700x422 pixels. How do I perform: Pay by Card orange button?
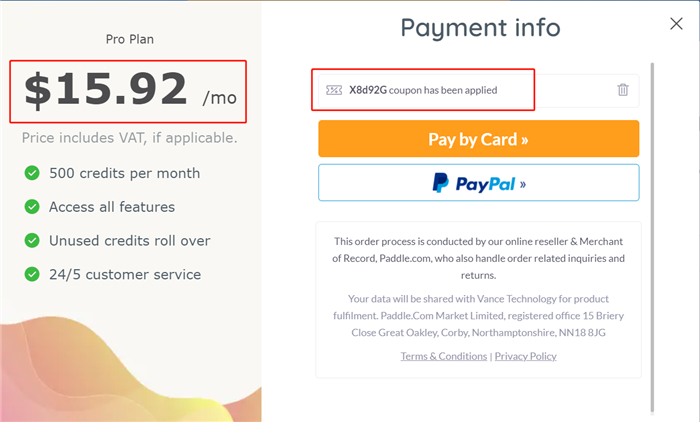[x=479, y=139]
